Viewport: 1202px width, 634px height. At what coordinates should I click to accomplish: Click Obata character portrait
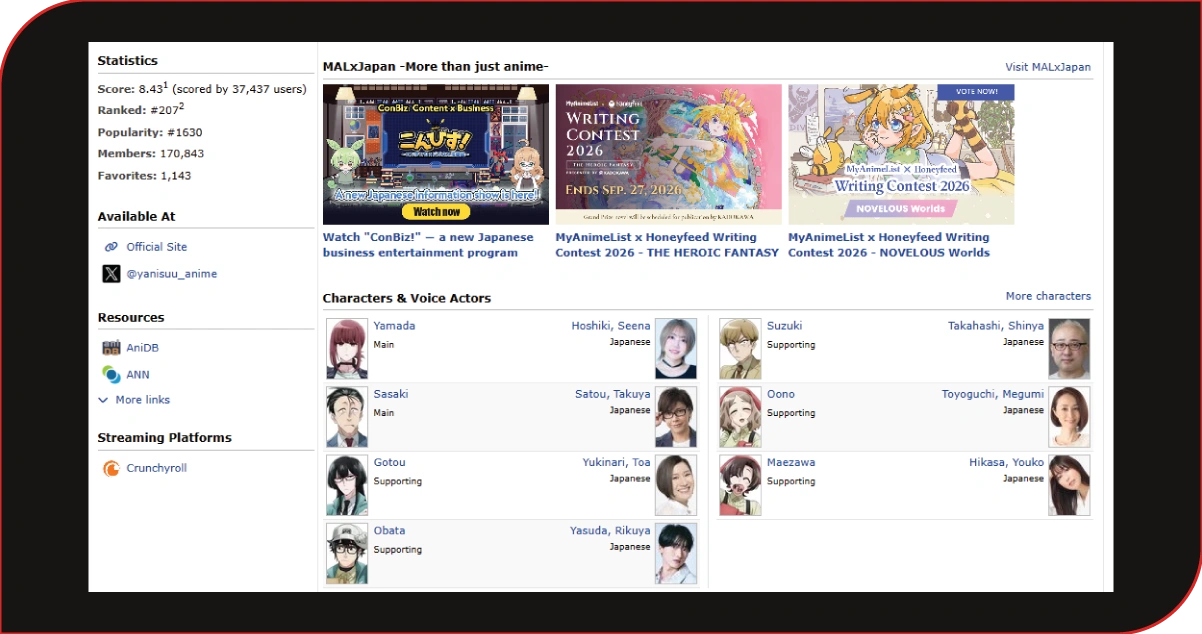[347, 554]
